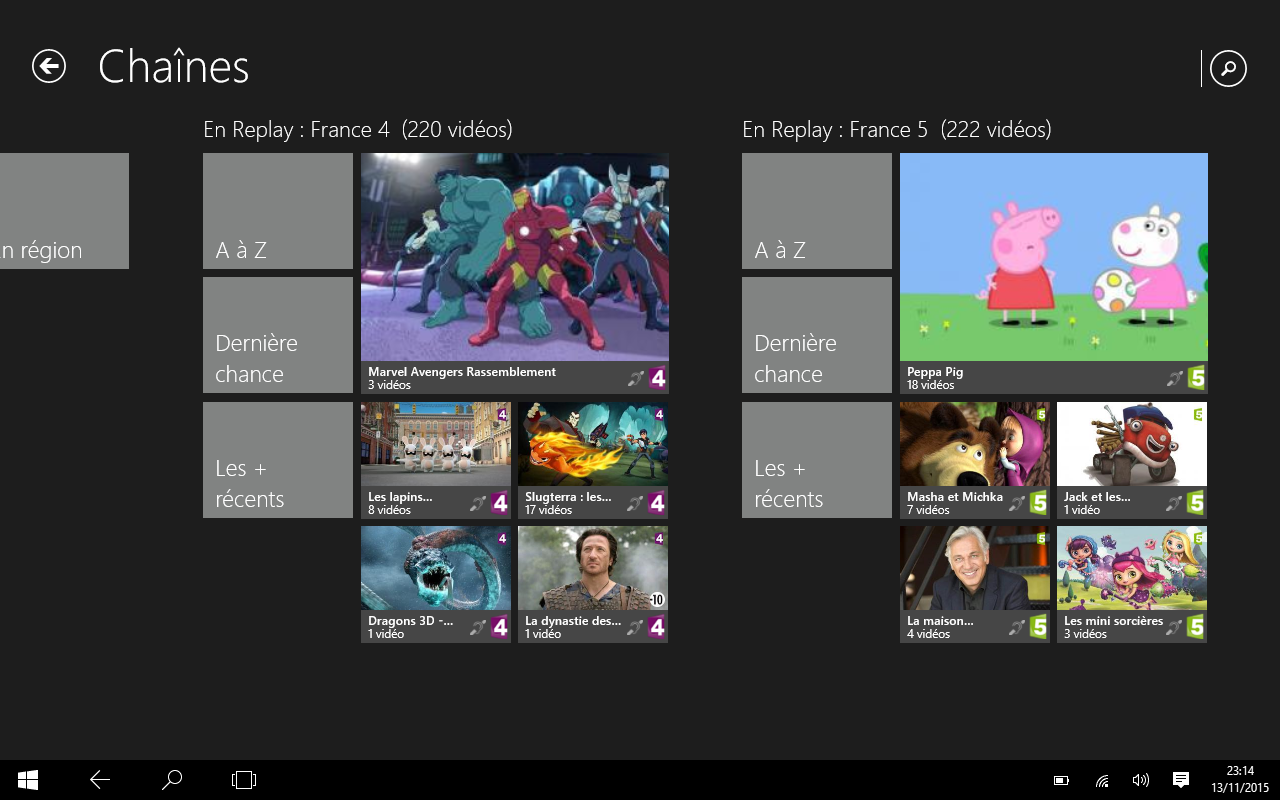The image size is (1280, 800).
Task: Click the France 5 logo on Peppa Pig tile
Action: 1196,378
